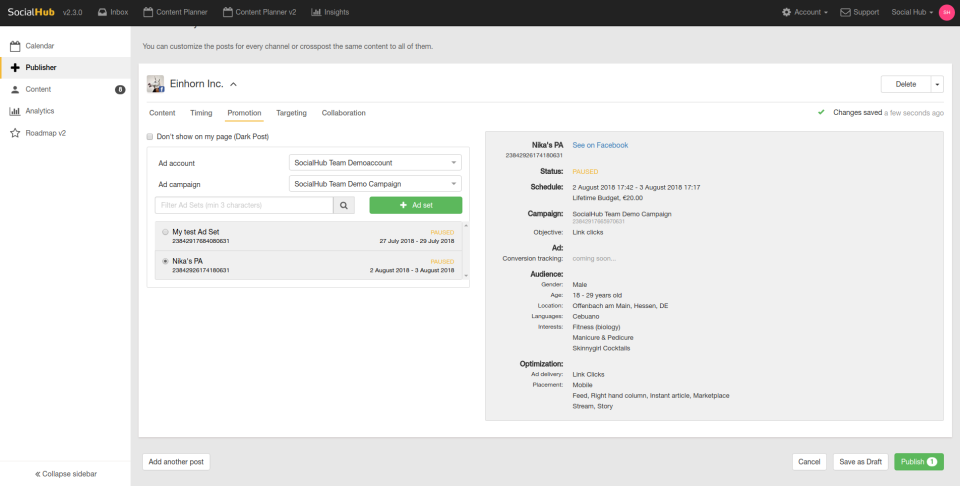Click the ad set list scrollbar
The height and width of the screenshot is (486, 960).
[466, 251]
